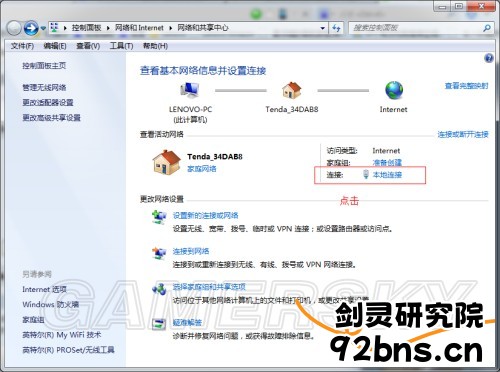The image size is (500, 372).
Task: Click the forward navigation arrow button
Action: pos(31,28)
